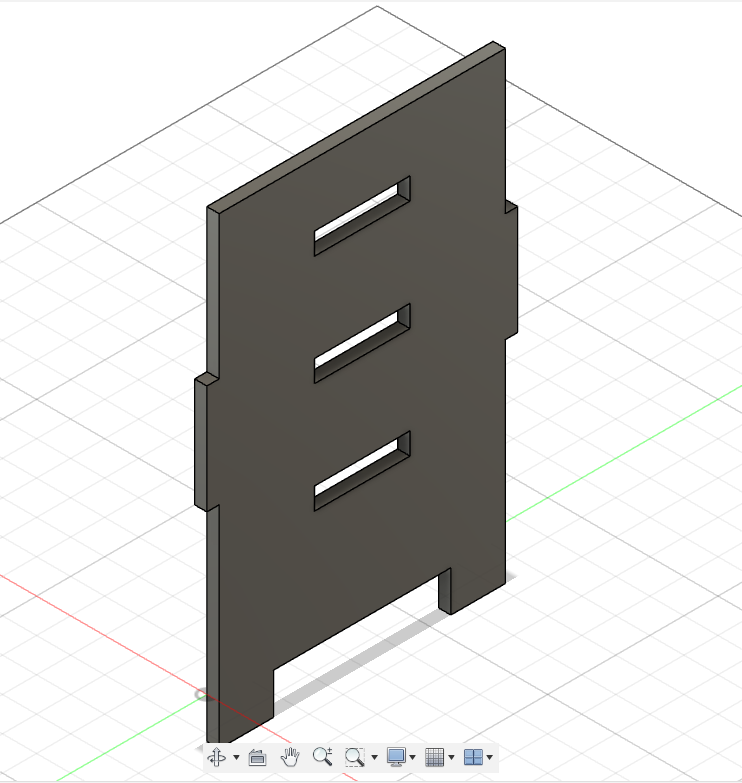Select the top rectangular slot cutout
The image size is (742, 783).
[x=362, y=216]
